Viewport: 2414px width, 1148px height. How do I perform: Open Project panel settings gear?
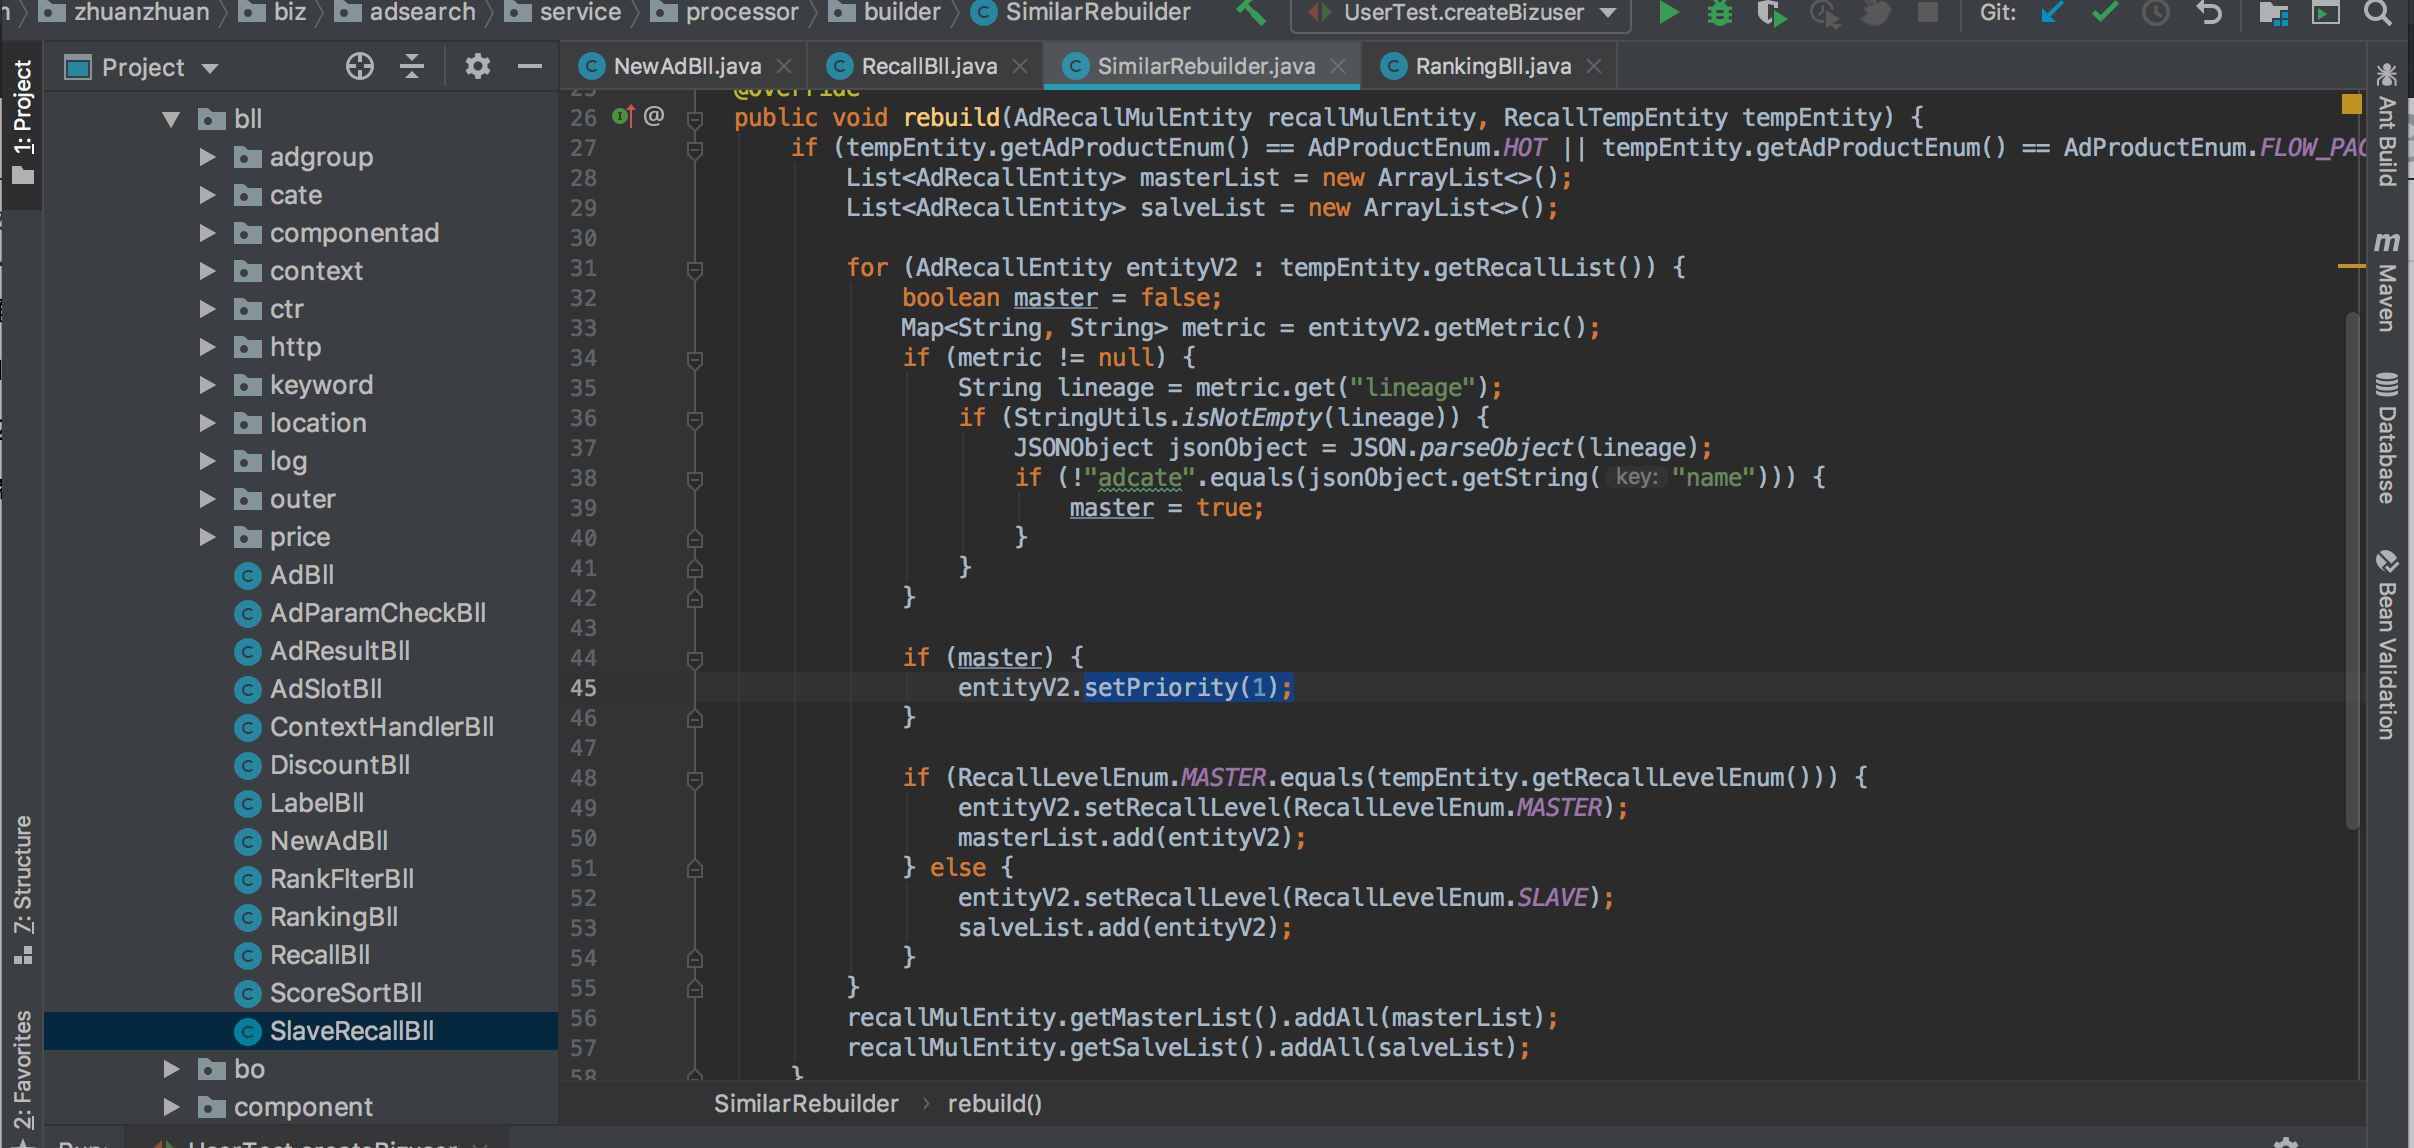coord(477,67)
